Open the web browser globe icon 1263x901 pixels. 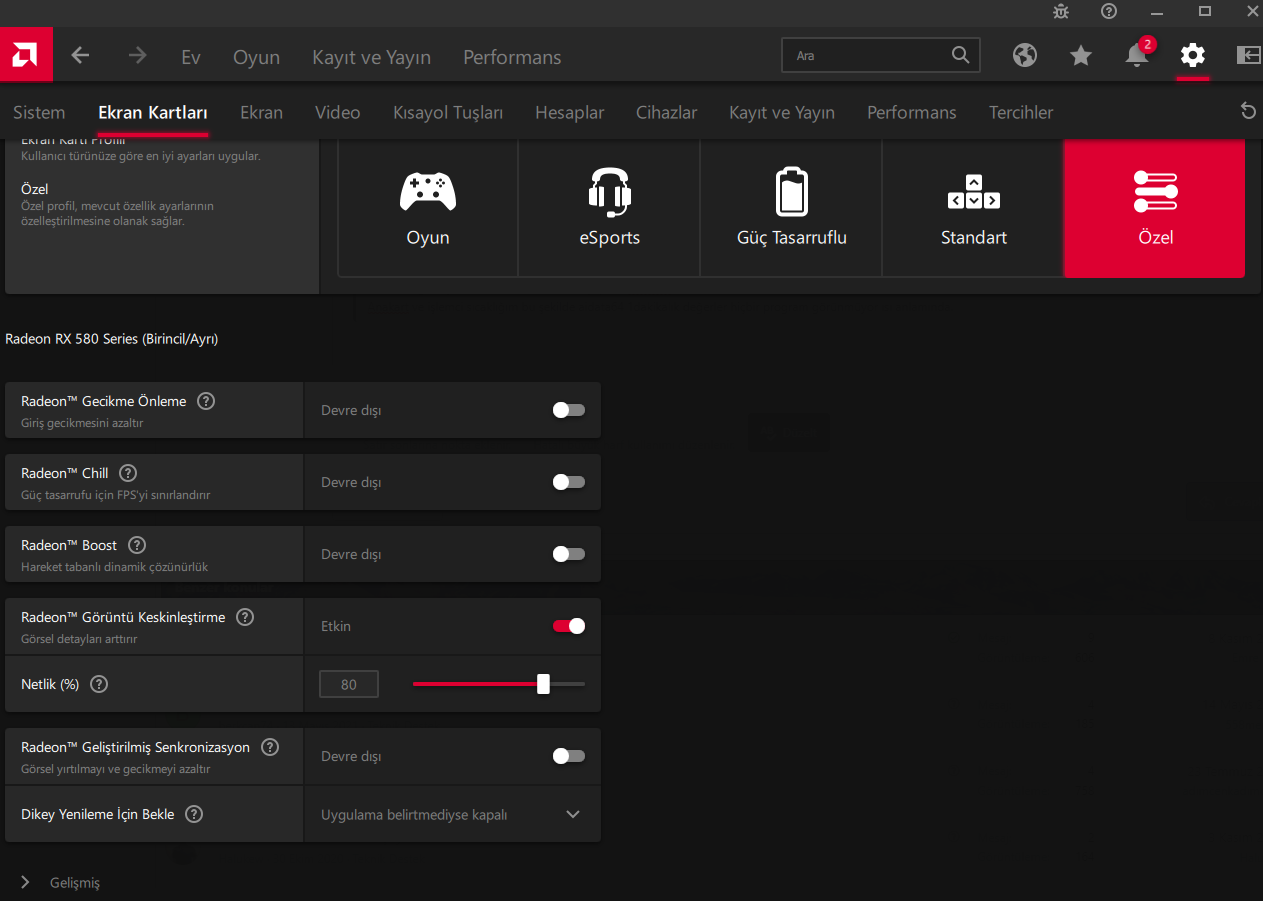[1024, 56]
